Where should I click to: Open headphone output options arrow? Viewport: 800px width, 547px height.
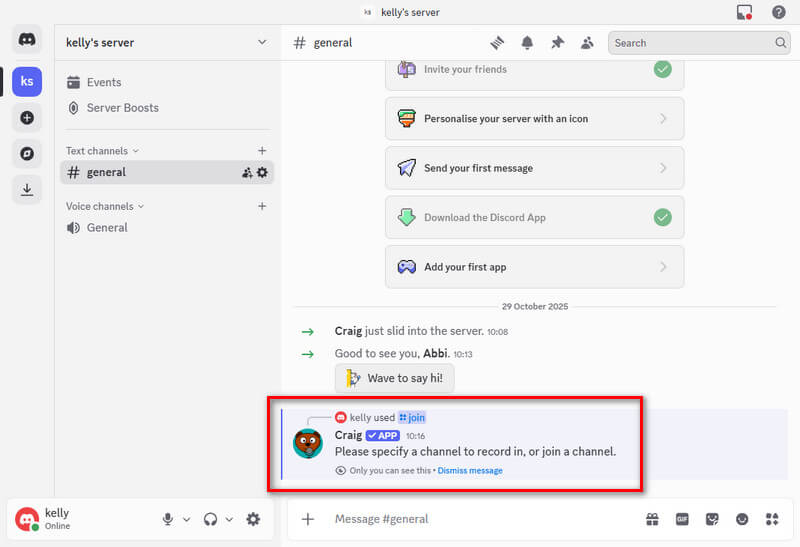(x=230, y=519)
